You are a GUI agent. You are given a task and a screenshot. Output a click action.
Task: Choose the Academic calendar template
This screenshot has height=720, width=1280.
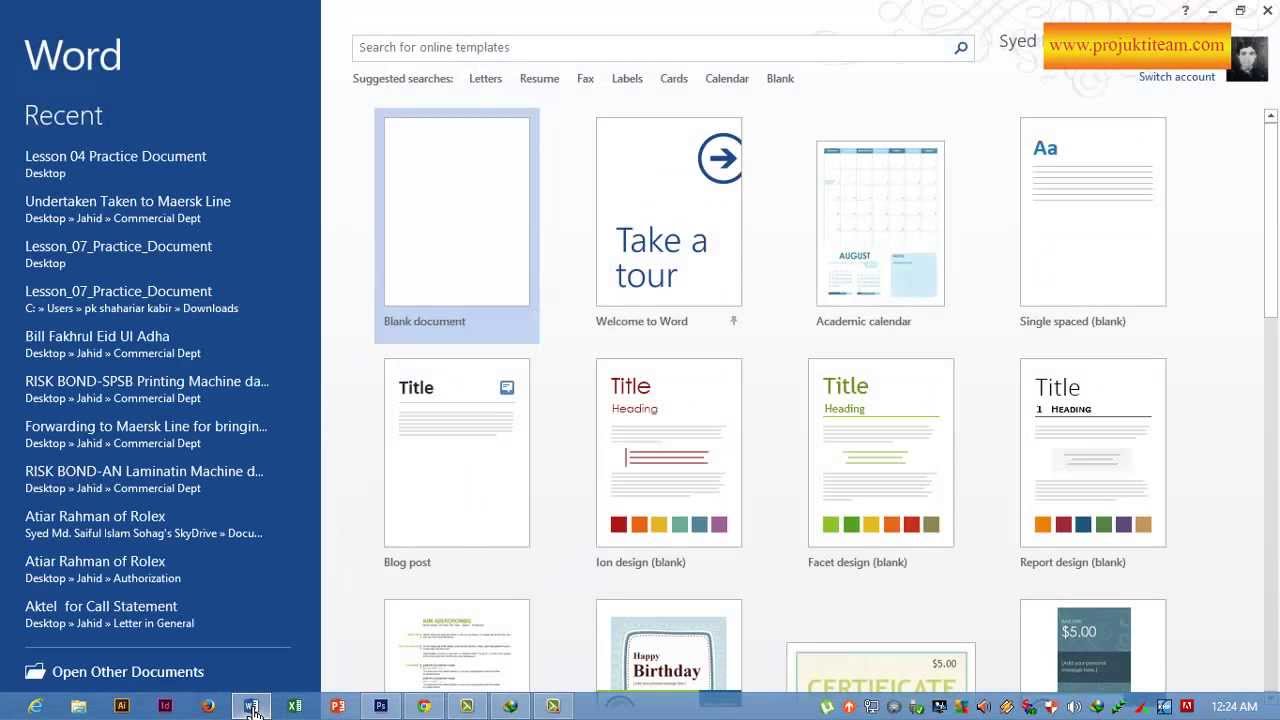tap(880, 224)
